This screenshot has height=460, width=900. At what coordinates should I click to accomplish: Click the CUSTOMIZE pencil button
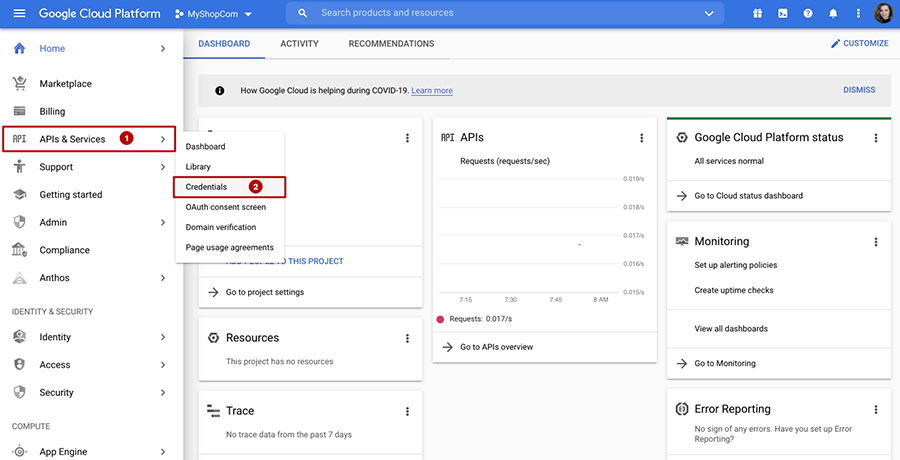pyautogui.click(x=859, y=43)
